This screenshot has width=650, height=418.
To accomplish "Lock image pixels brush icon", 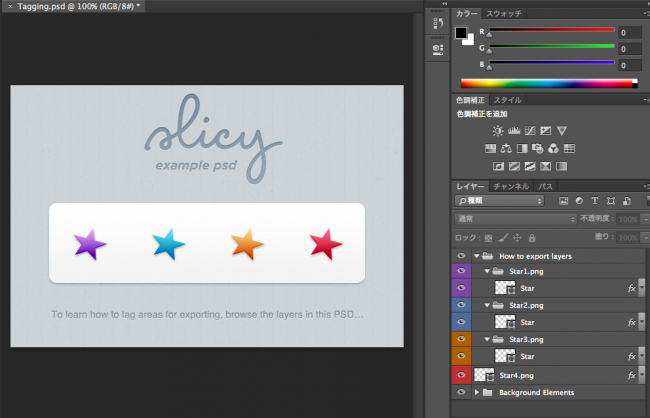I will [x=503, y=238].
